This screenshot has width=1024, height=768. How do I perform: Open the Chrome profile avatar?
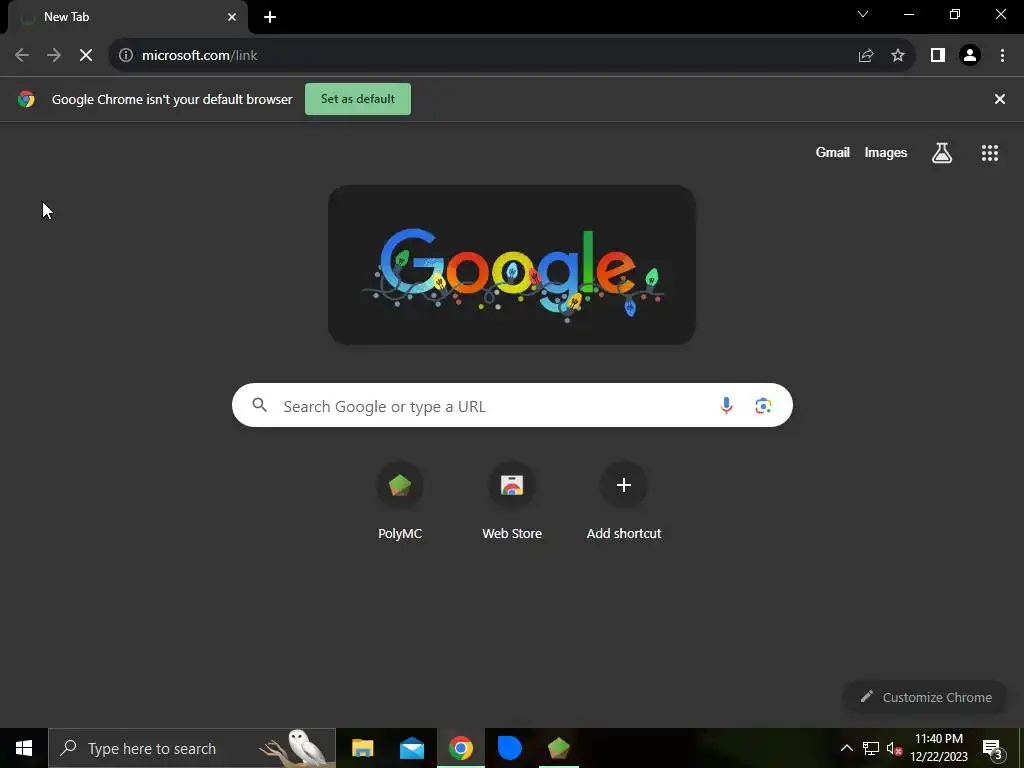pyautogui.click(x=970, y=56)
